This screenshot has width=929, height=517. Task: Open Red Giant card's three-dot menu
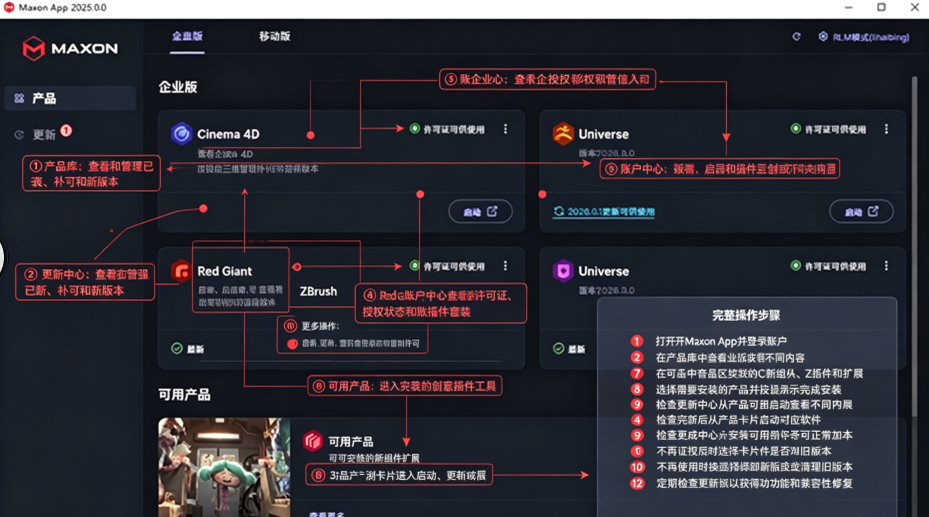click(505, 266)
